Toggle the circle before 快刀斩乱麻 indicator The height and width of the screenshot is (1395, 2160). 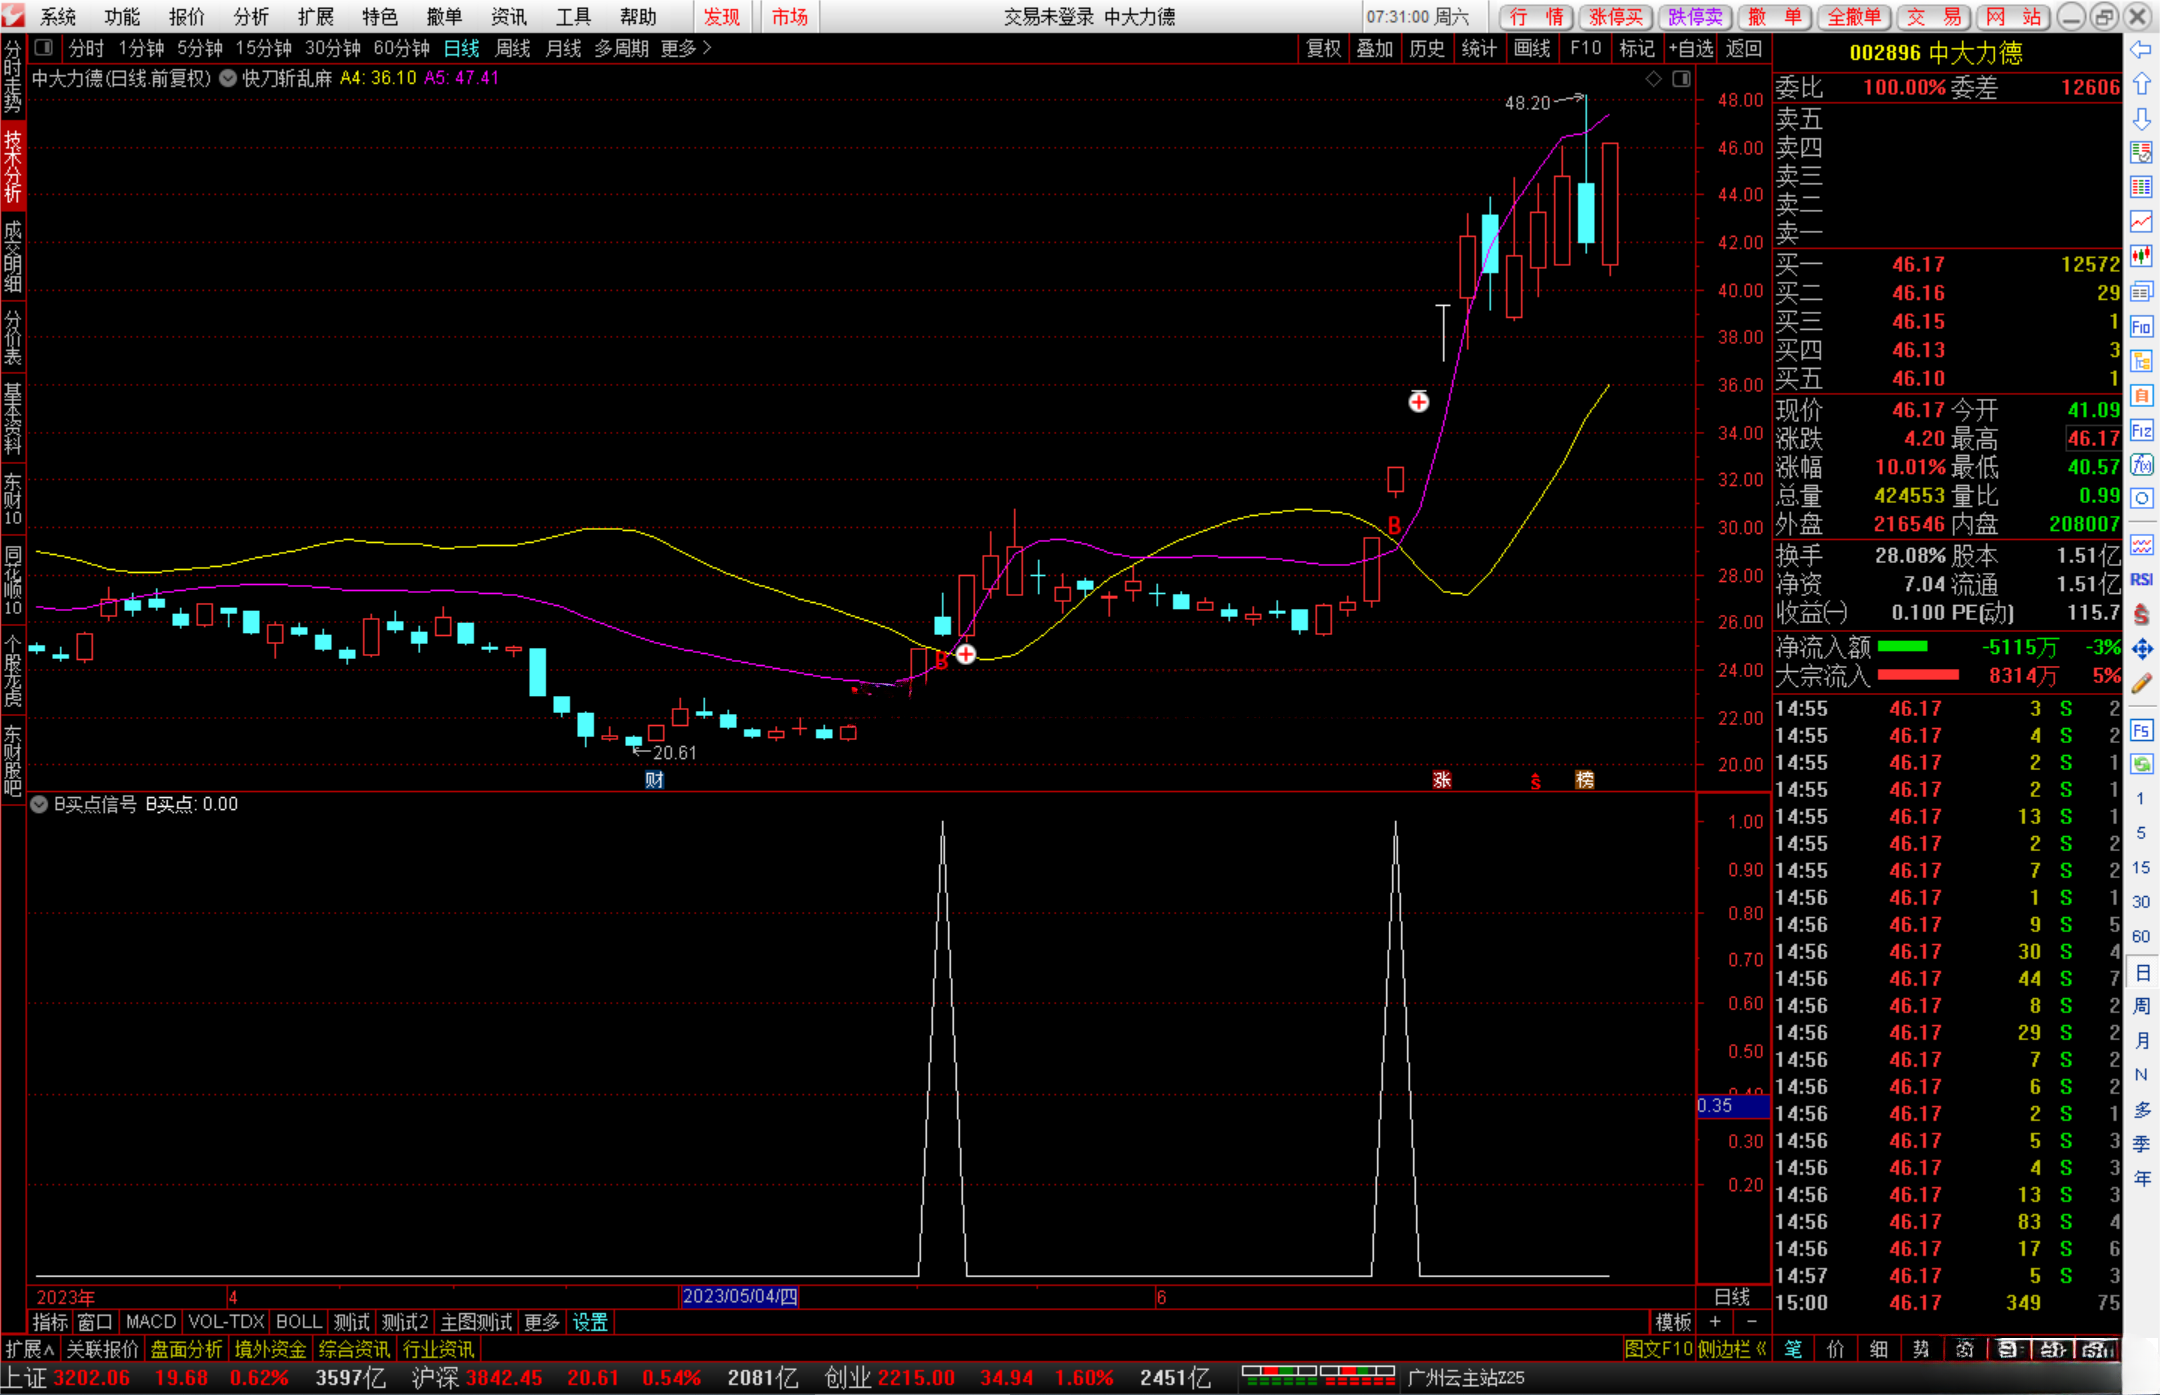pos(228,78)
